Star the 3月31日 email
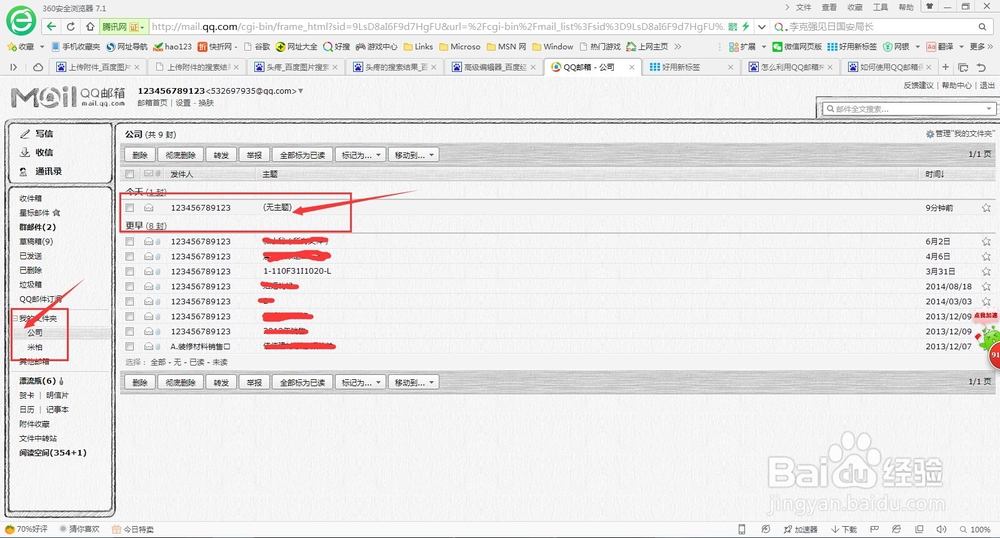Screen dimensions: 1000x538 (x=986, y=272)
